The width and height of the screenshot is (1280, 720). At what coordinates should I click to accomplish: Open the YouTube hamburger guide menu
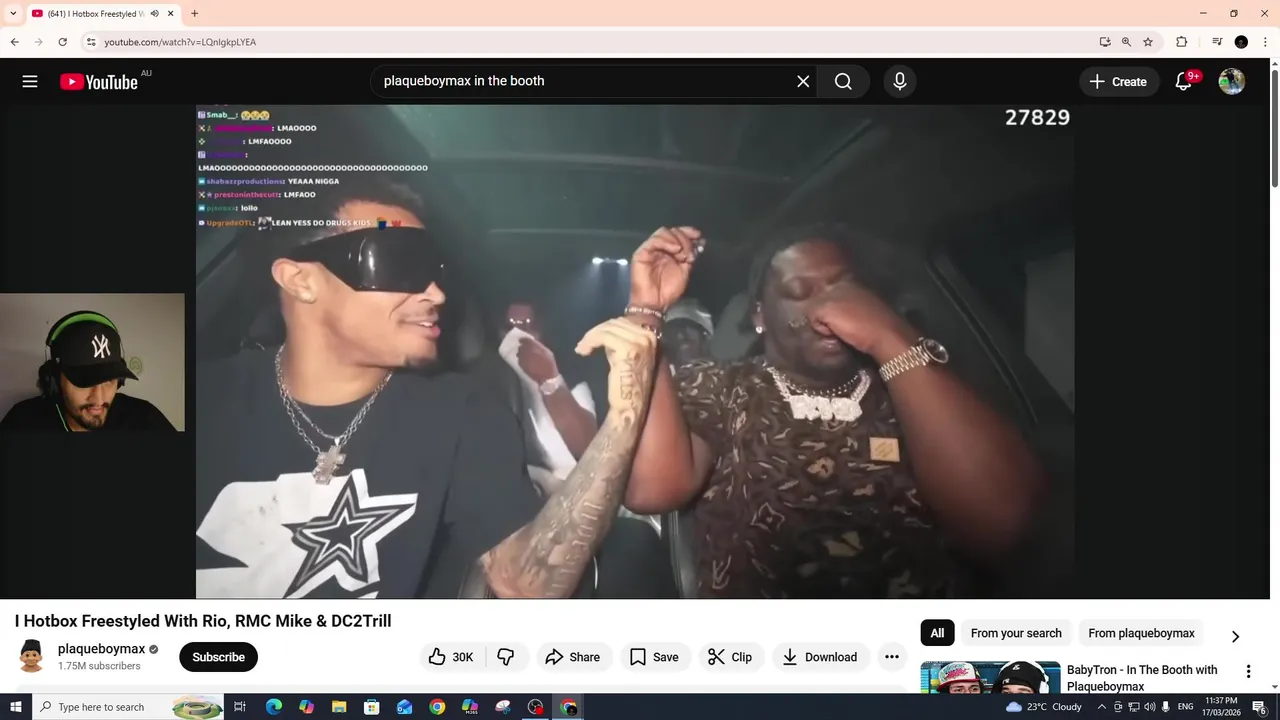(x=30, y=82)
